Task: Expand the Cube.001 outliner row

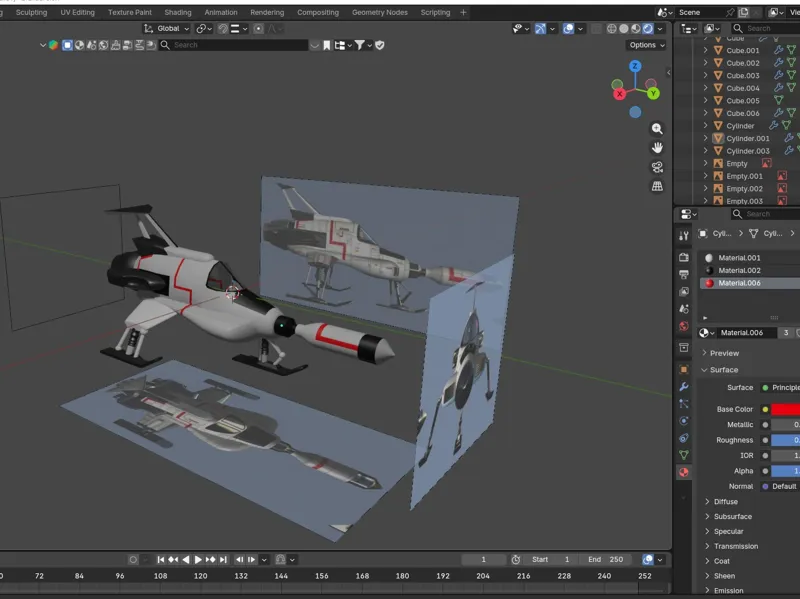Action: [x=705, y=50]
